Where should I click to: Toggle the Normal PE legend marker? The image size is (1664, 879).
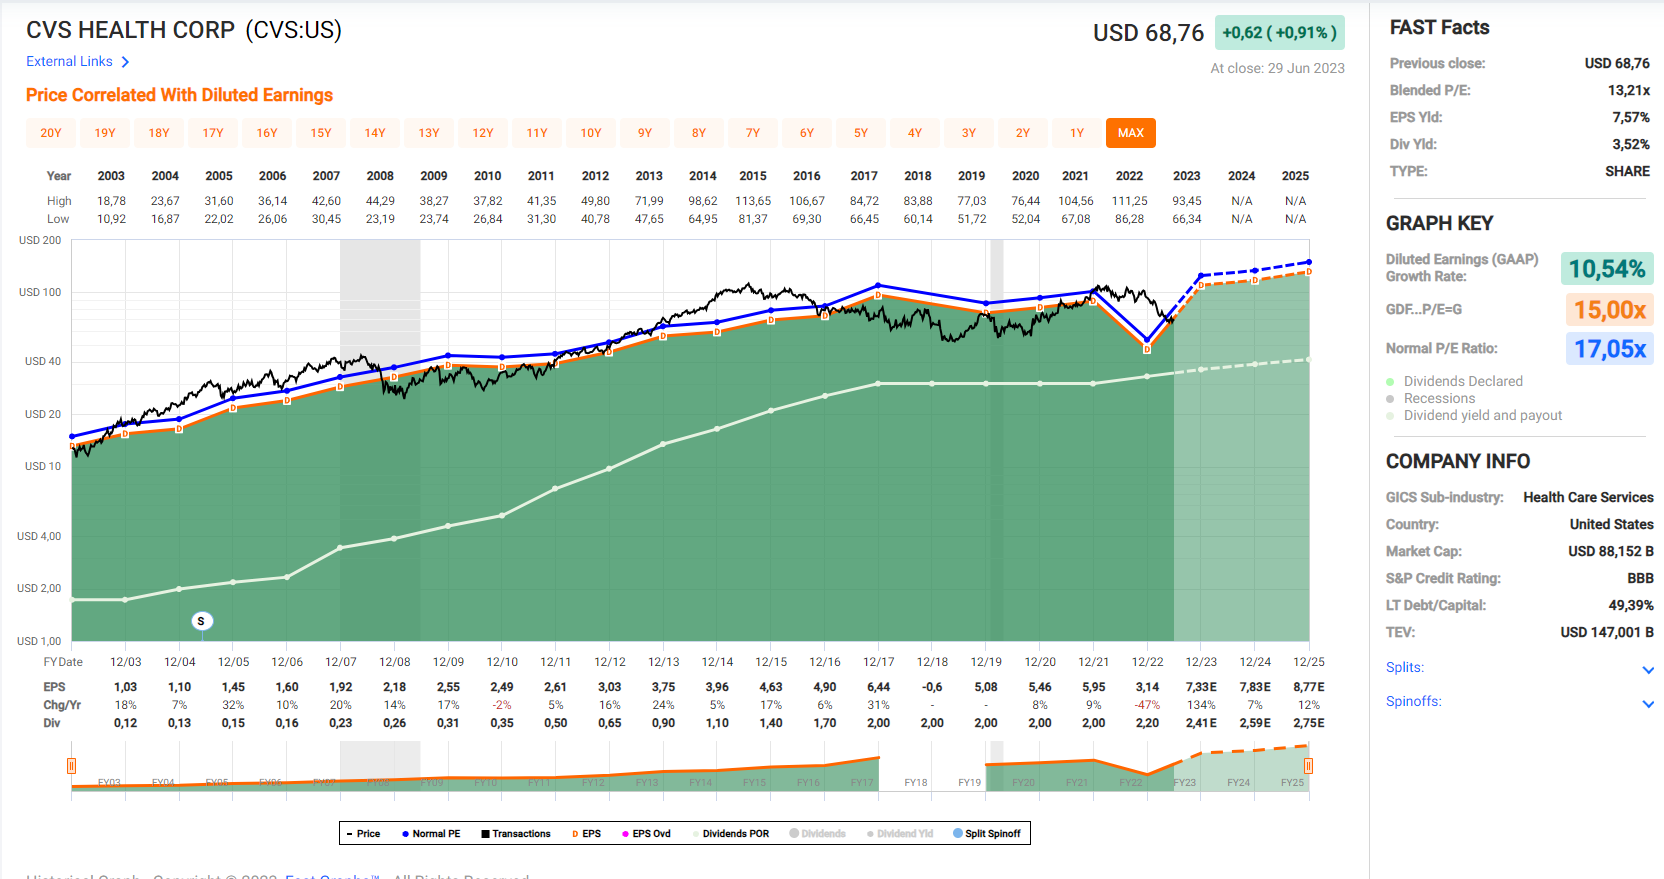[x=431, y=834]
